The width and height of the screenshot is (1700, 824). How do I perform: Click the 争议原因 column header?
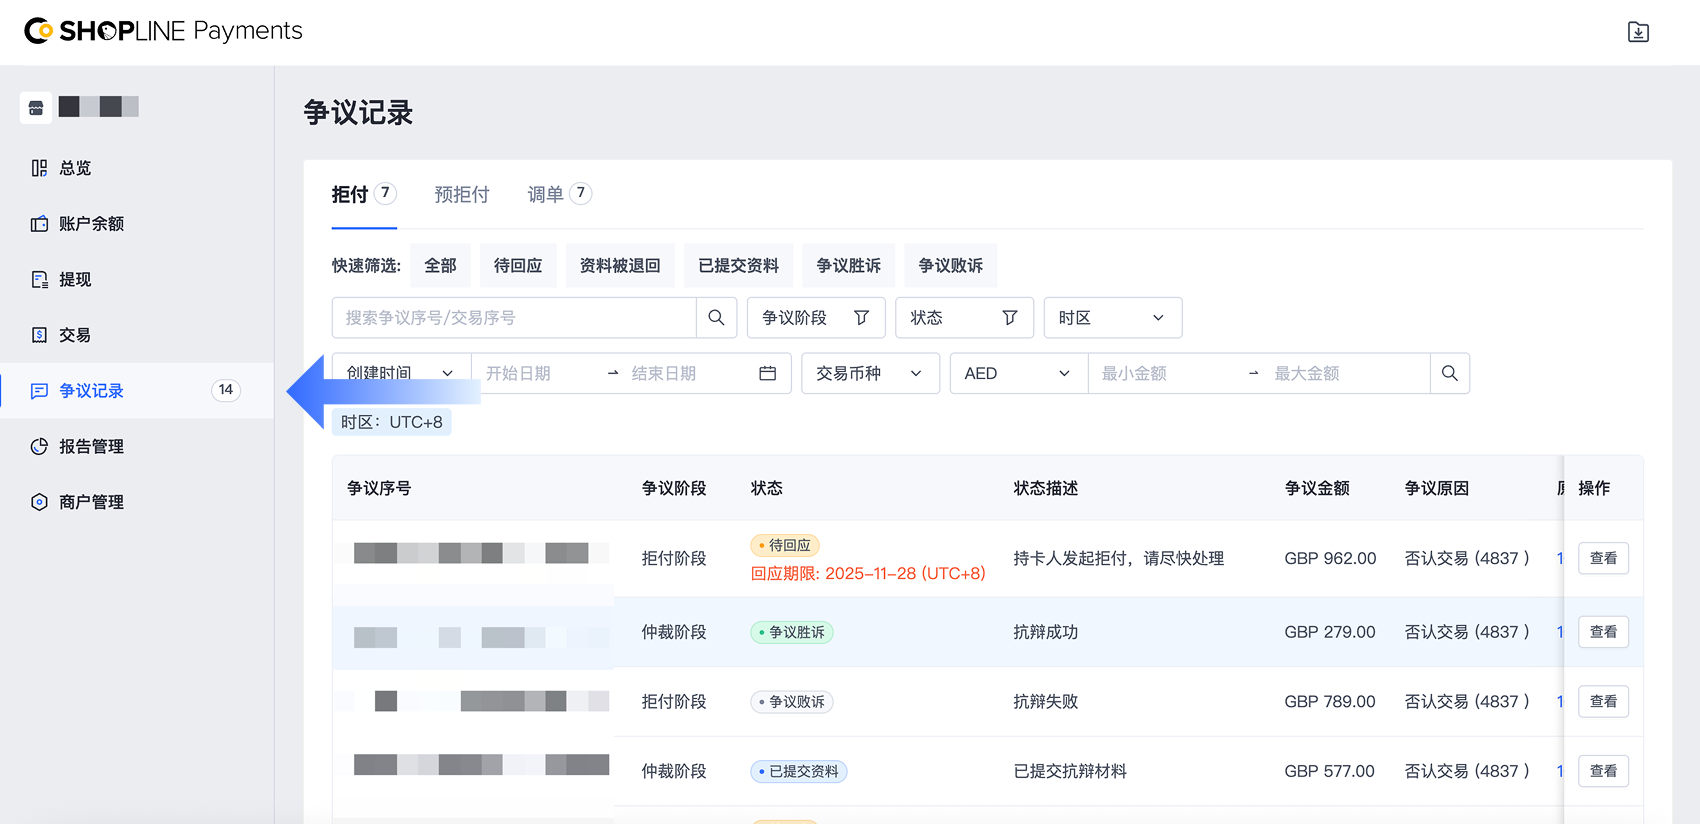tap(1437, 488)
